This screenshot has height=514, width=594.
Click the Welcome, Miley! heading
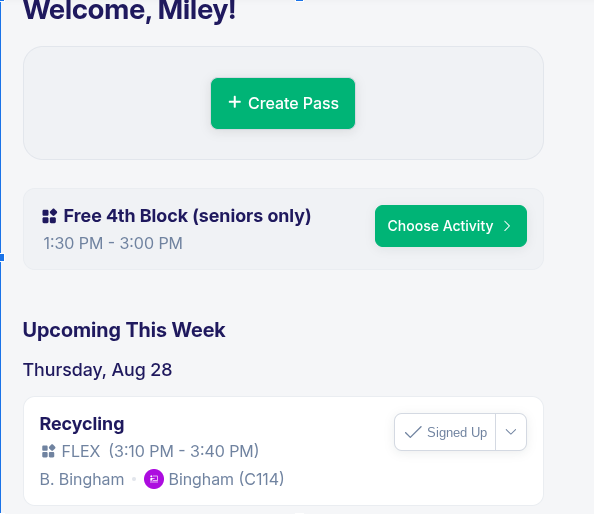(129, 10)
